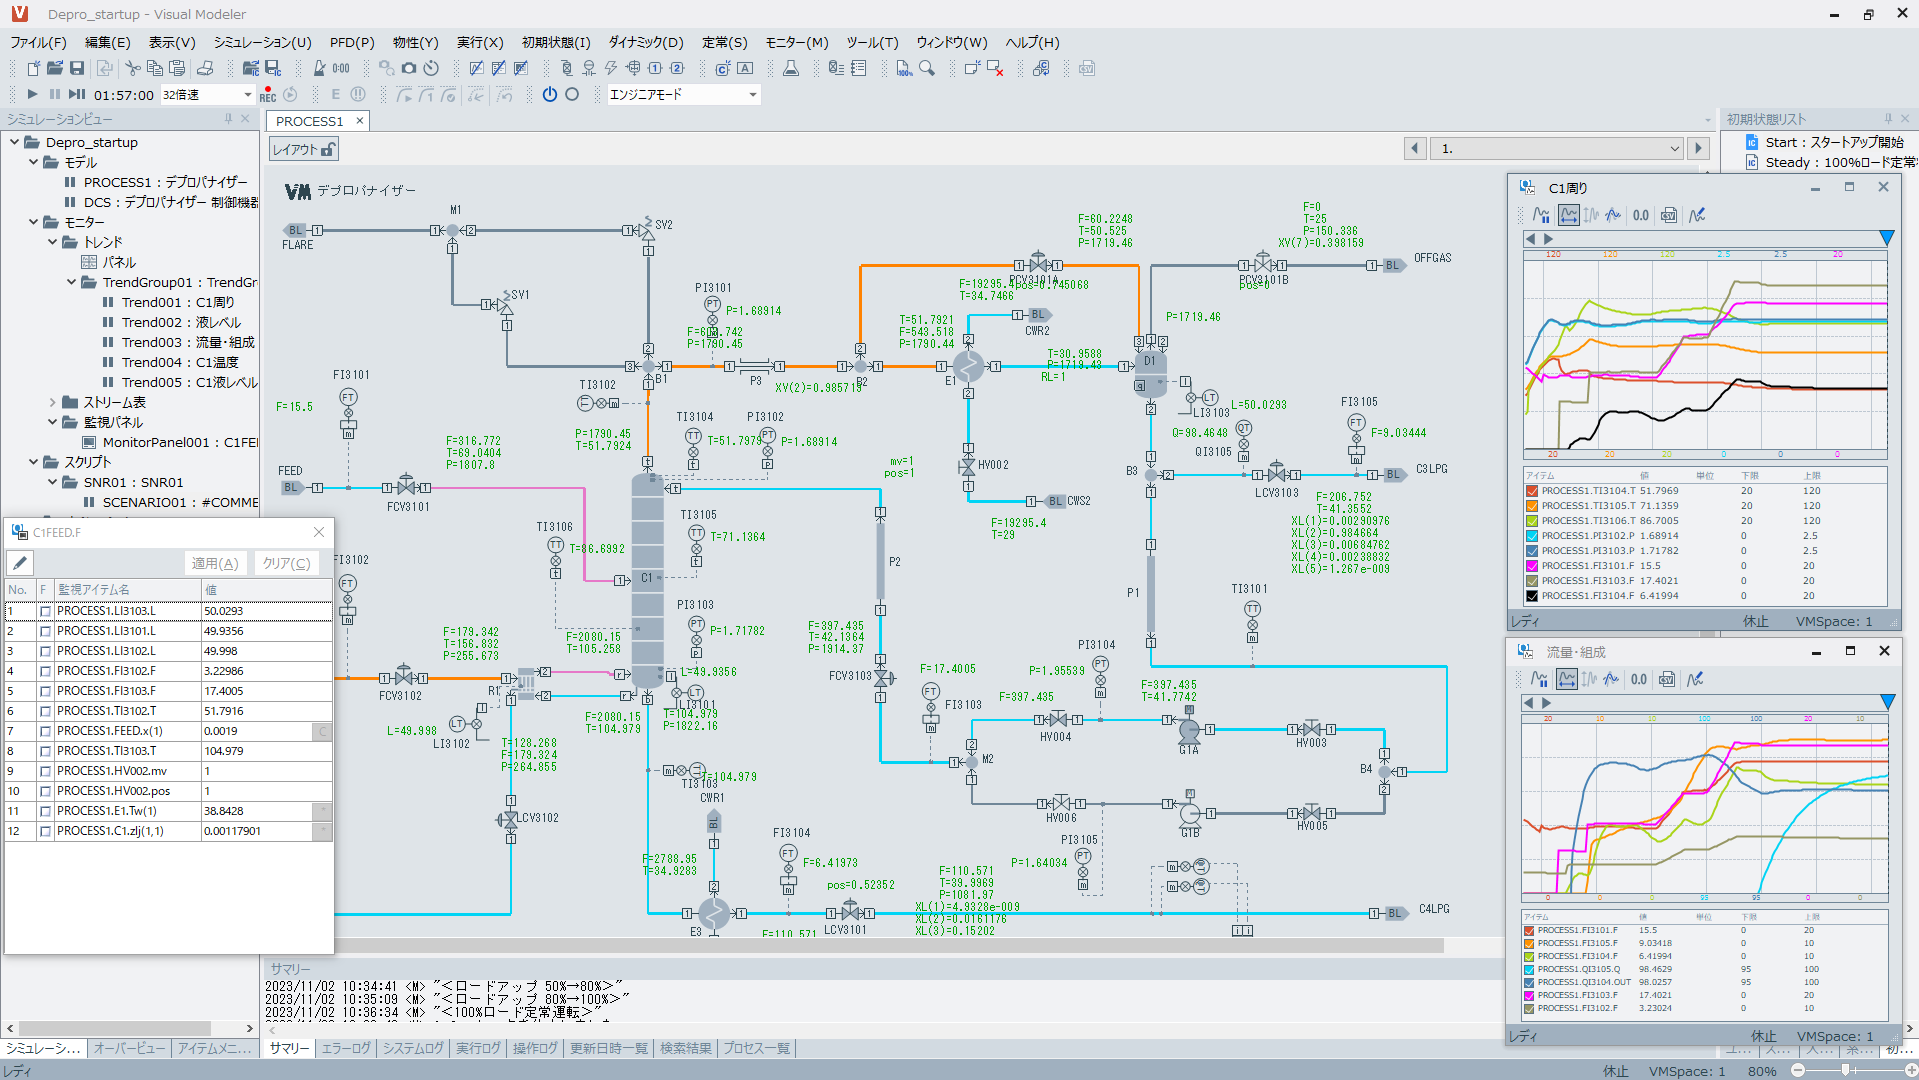Image resolution: width=1919 pixels, height=1080 pixels.
Task: Click the Save icon in toolbar
Action: (77, 68)
